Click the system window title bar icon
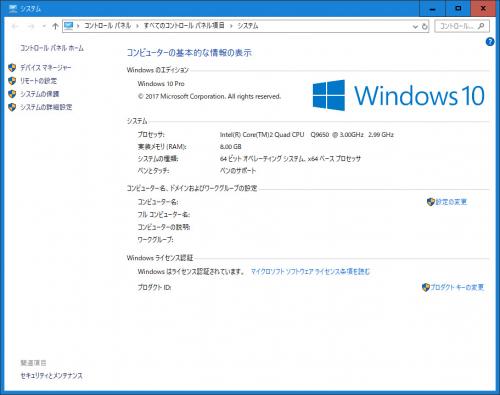The height and width of the screenshot is (395, 500). [13, 8]
